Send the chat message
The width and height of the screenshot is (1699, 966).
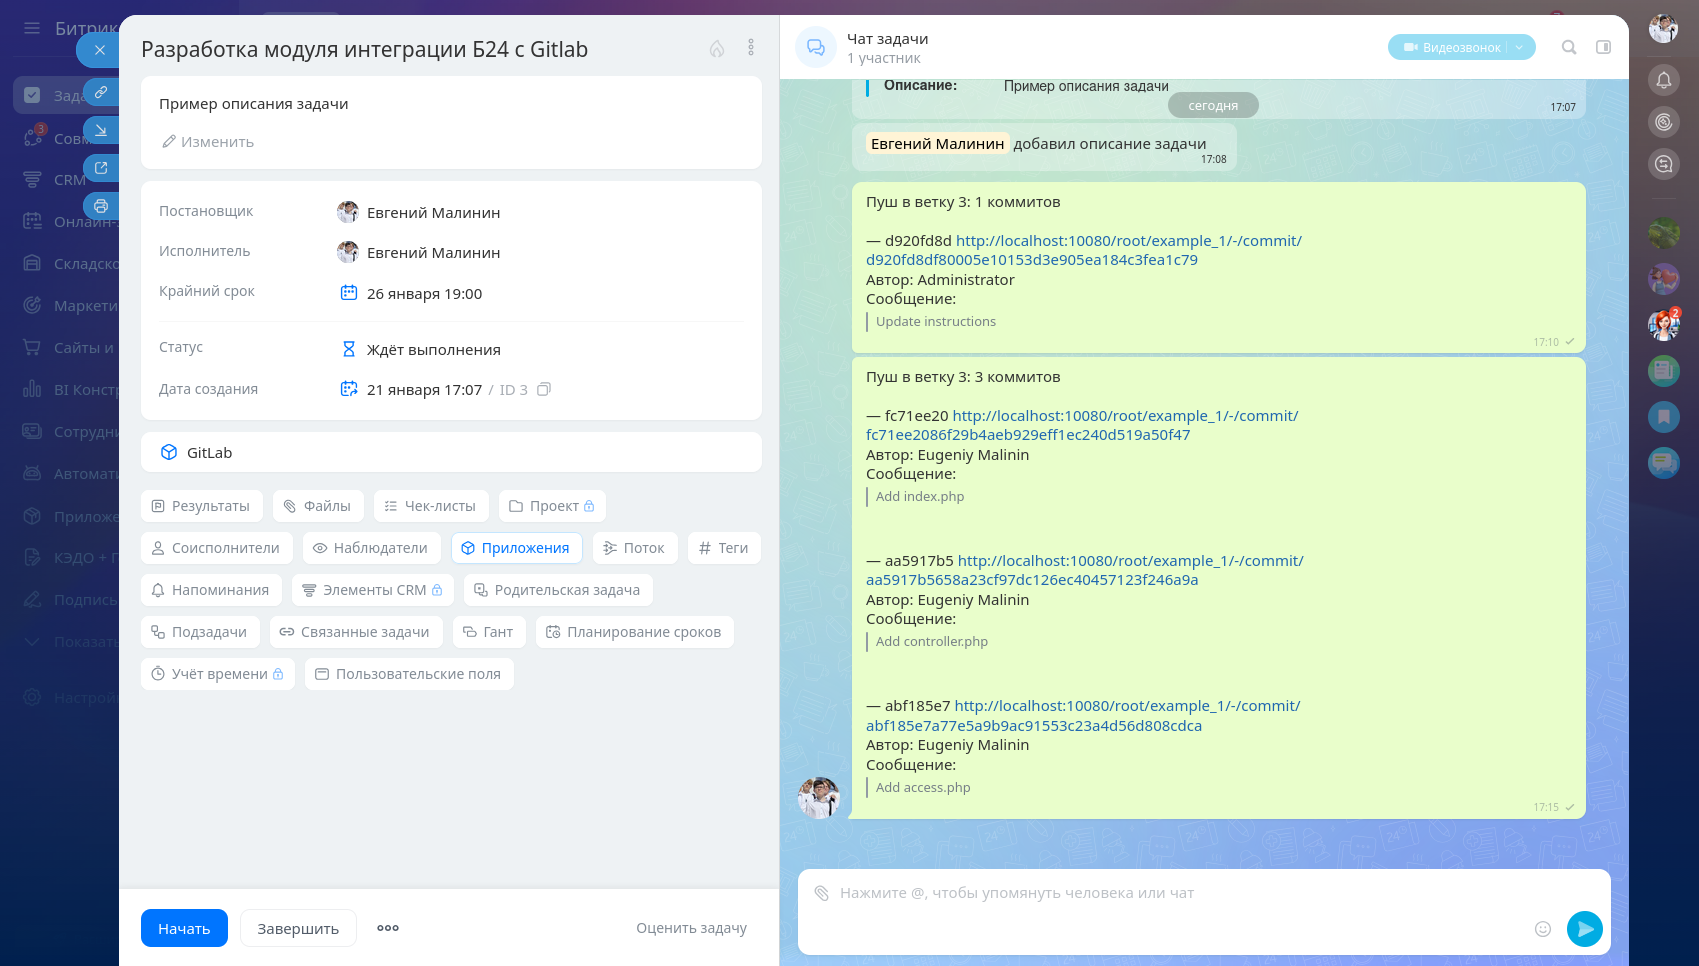pos(1585,929)
